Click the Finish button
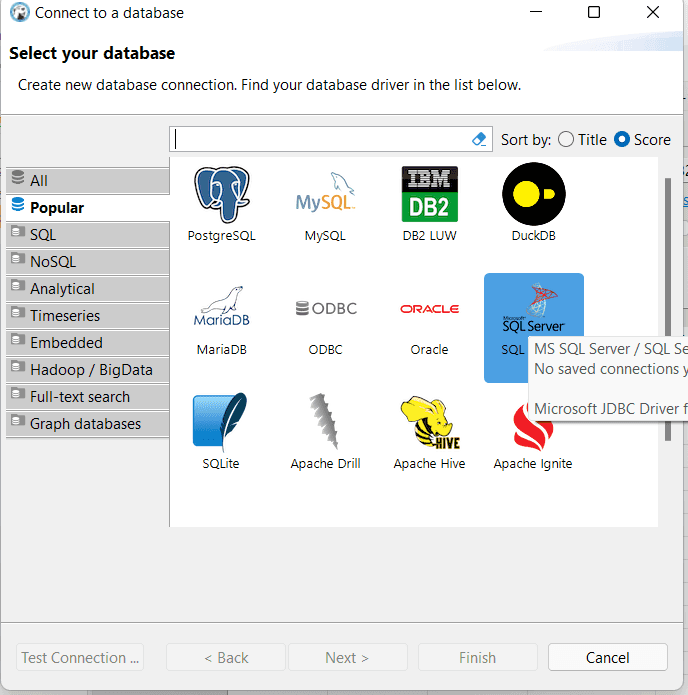Screen dimensions: 688x695 click(477, 657)
